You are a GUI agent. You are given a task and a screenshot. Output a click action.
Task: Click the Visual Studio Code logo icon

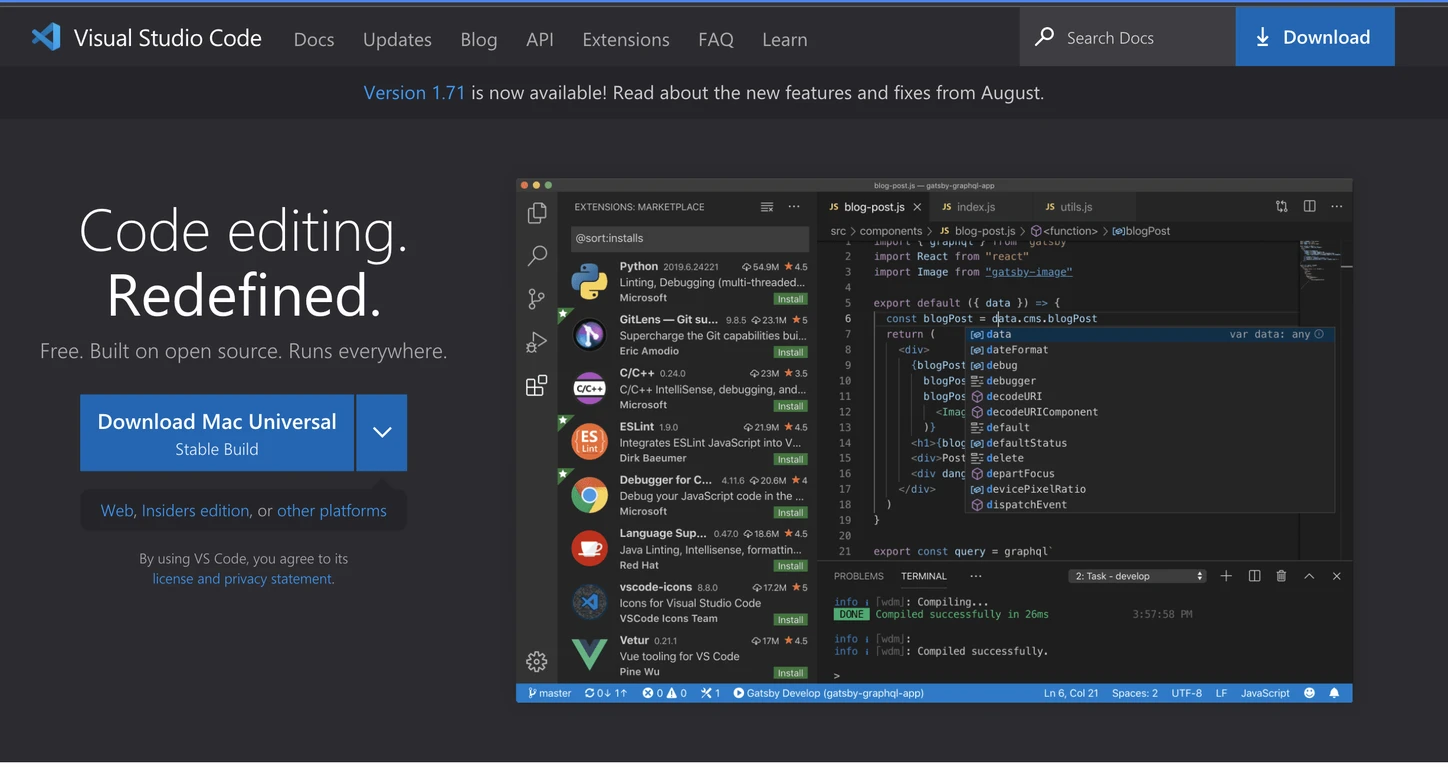[x=46, y=37]
